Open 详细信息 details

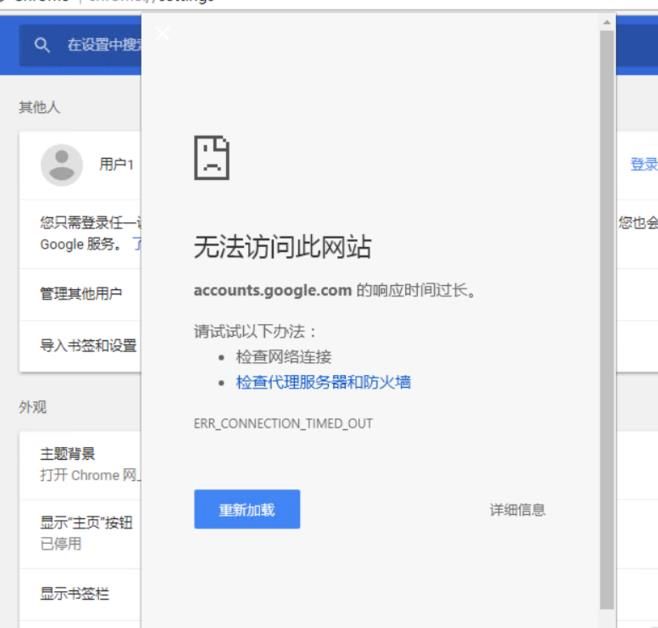517,510
